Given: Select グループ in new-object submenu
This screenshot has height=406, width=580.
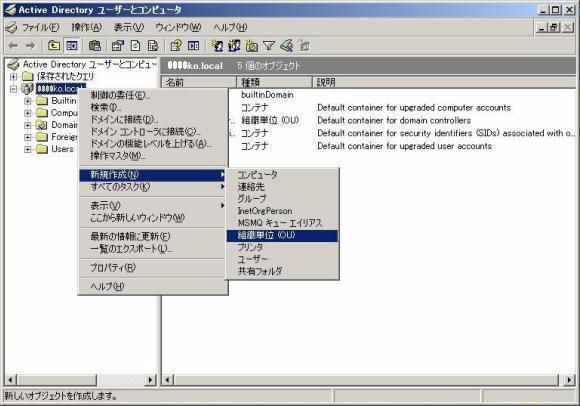Looking at the screenshot, I should pos(282,199).
